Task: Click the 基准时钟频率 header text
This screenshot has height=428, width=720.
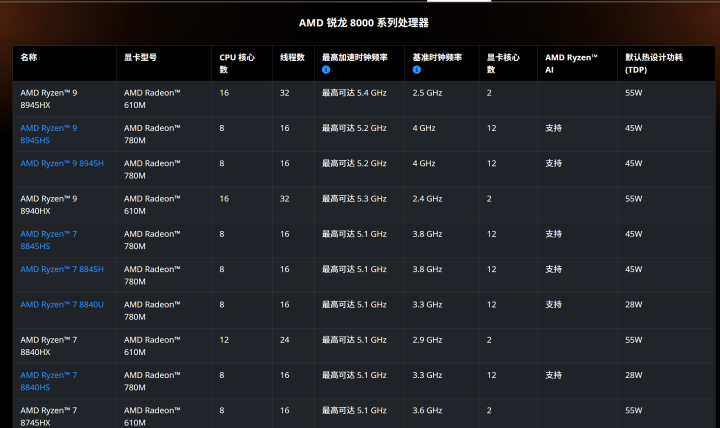Action: click(437, 57)
